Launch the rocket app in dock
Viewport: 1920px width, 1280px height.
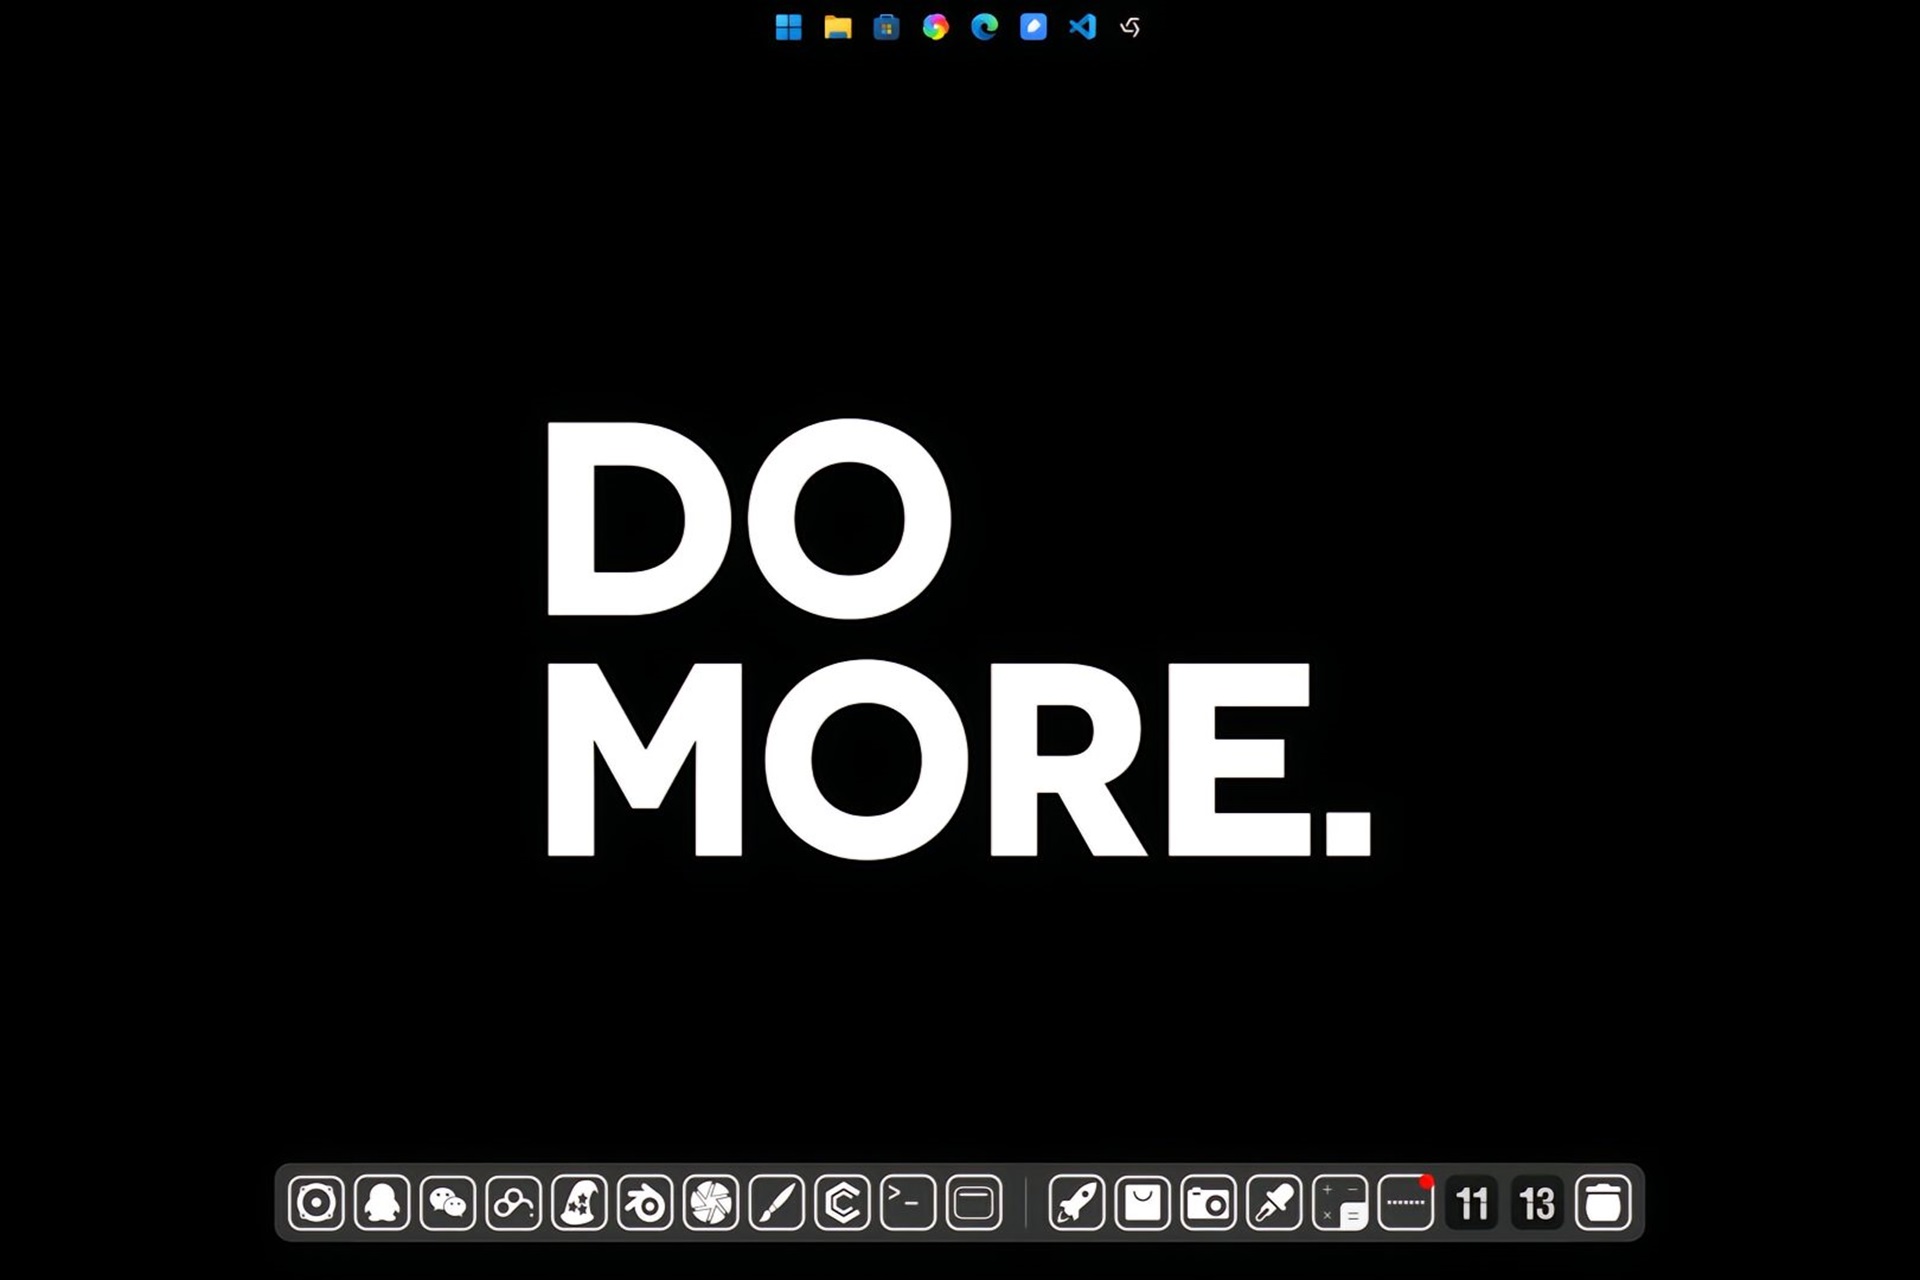[x=1077, y=1202]
